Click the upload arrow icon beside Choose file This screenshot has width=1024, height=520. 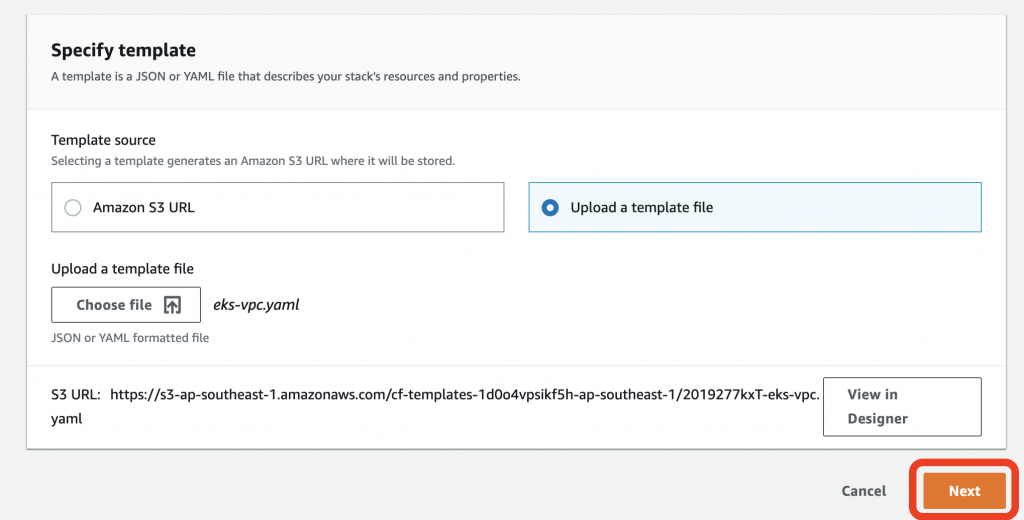tap(172, 305)
